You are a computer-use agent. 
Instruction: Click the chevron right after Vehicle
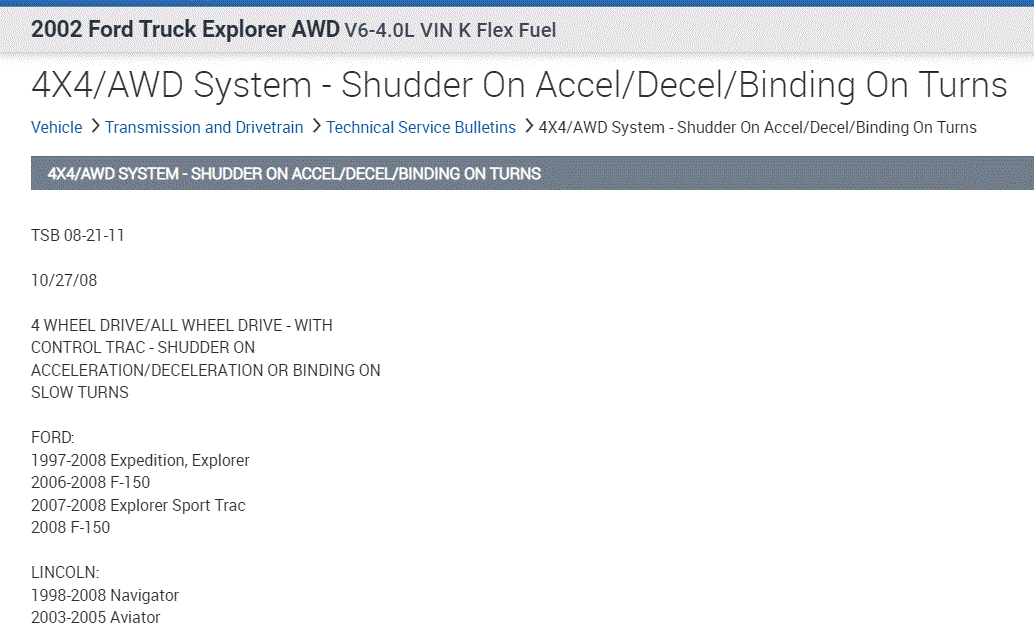point(95,127)
